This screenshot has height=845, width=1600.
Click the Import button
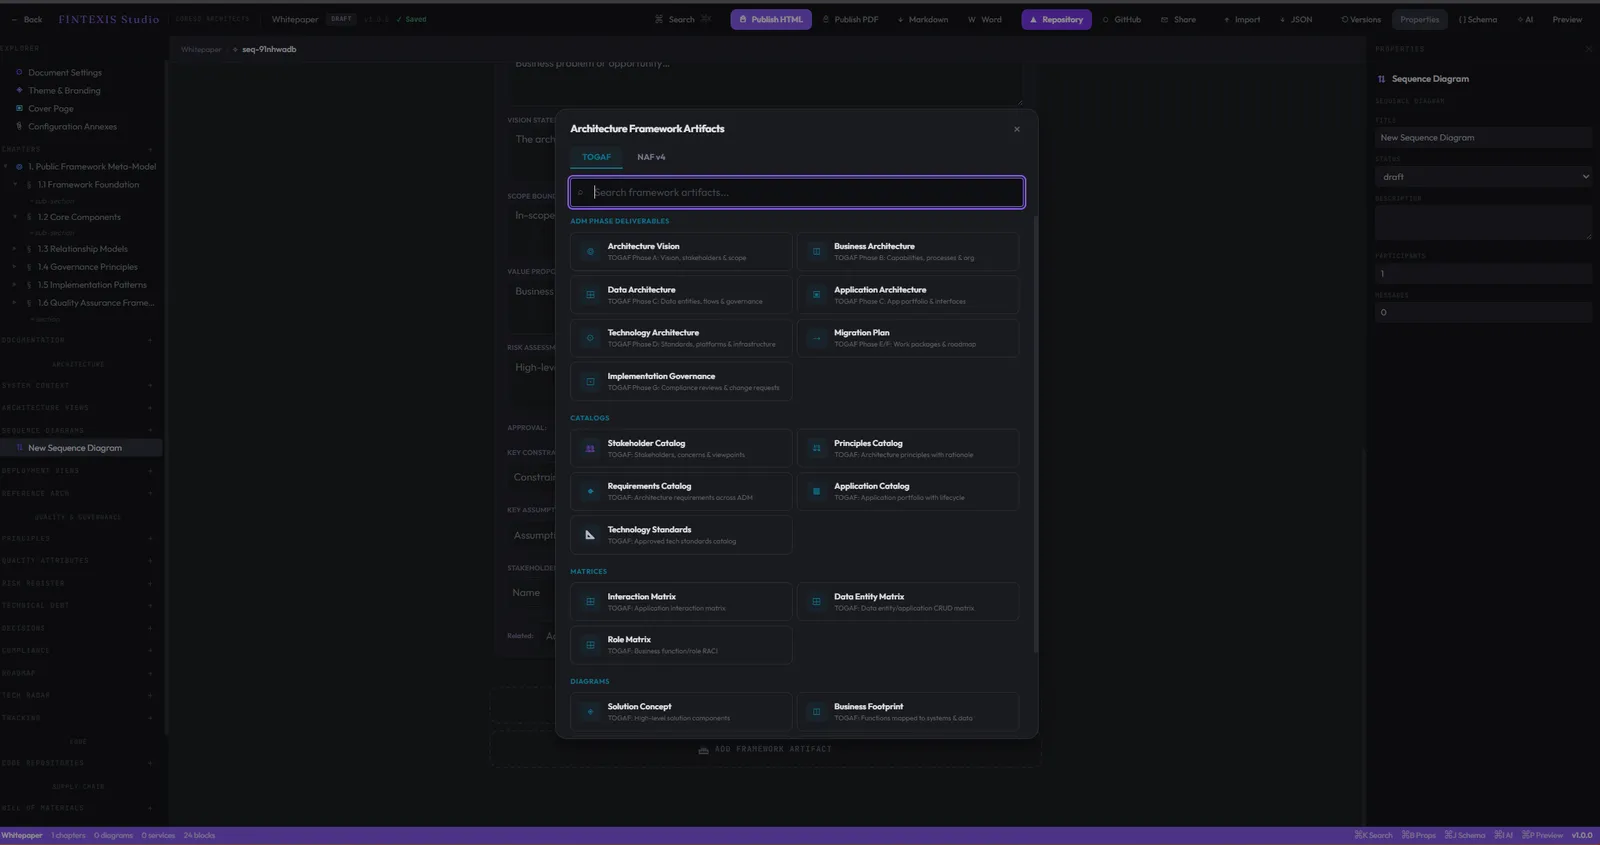pyautogui.click(x=1242, y=19)
